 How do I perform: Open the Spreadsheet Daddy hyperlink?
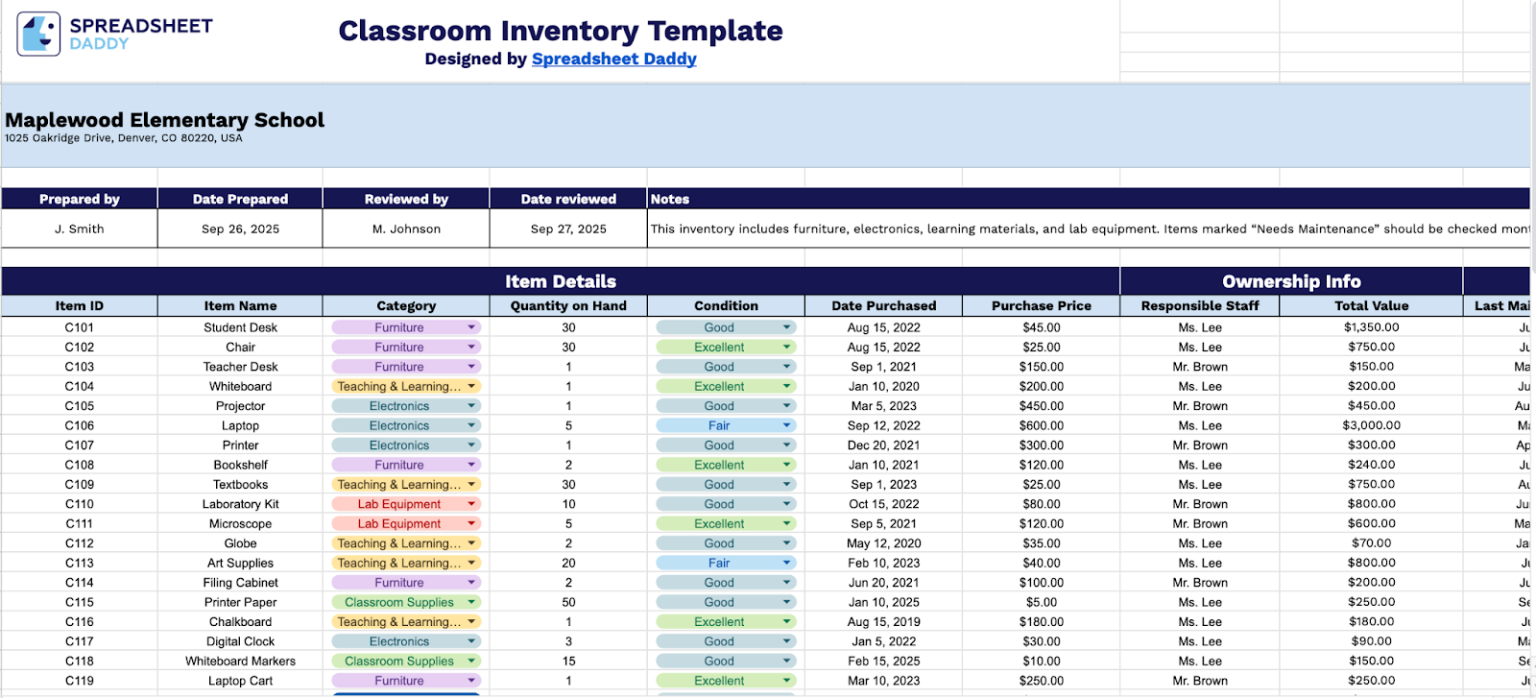click(613, 58)
